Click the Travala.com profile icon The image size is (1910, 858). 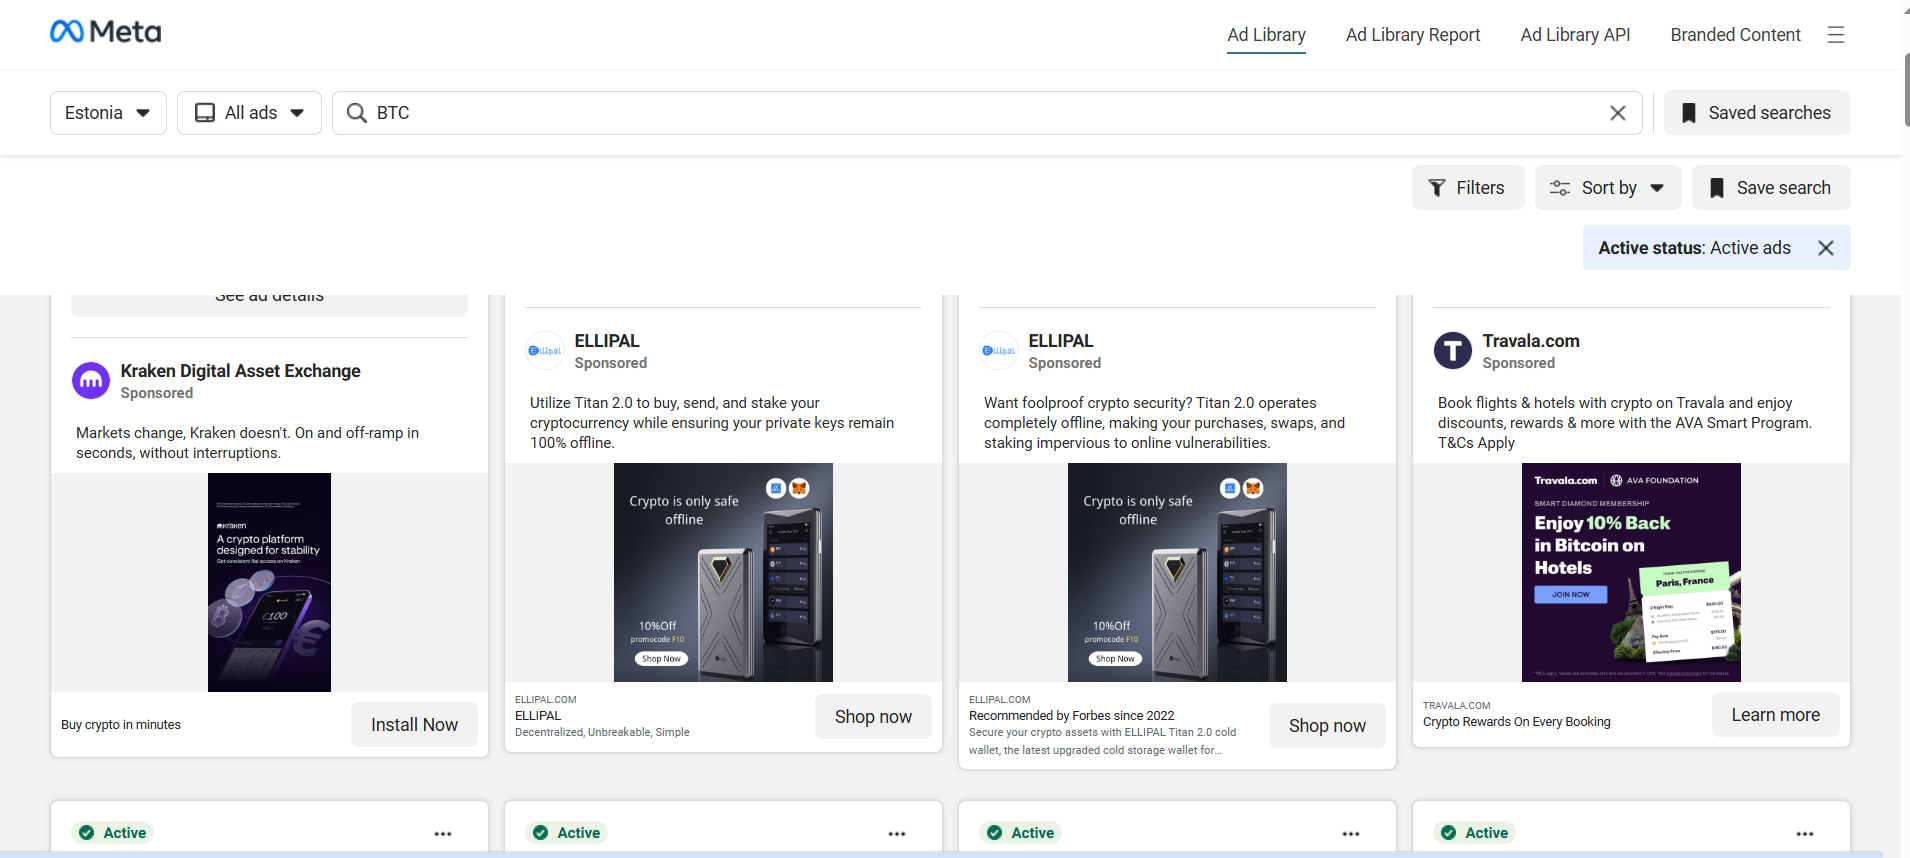[x=1452, y=351]
